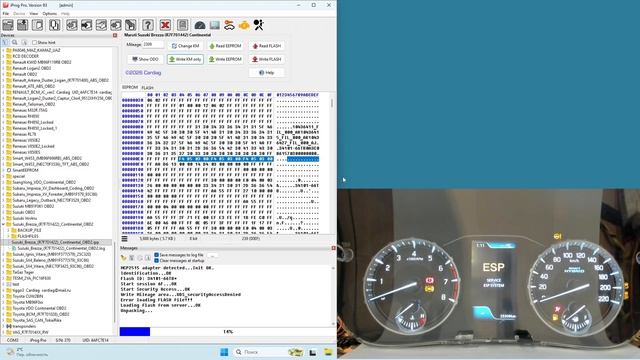Click the Change KM button
The width and height of the screenshot is (640, 360).
185,46
